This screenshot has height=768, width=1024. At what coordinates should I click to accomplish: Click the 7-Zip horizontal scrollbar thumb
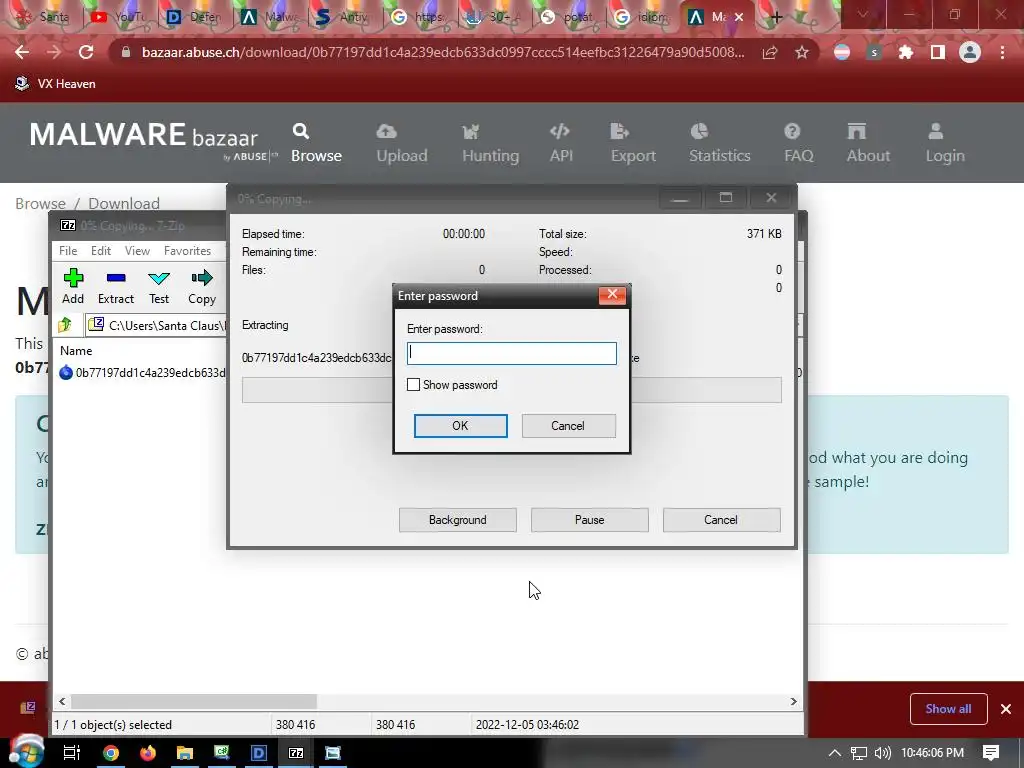[194, 701]
